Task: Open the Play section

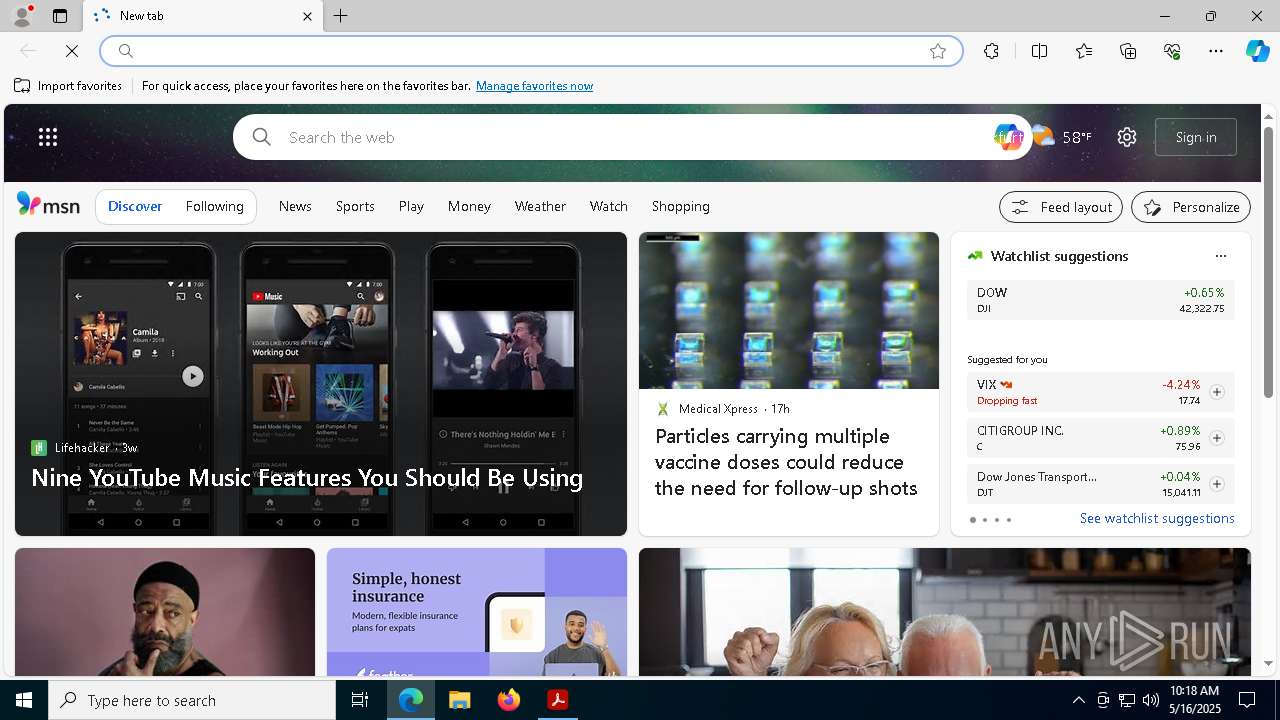Action: [411, 206]
